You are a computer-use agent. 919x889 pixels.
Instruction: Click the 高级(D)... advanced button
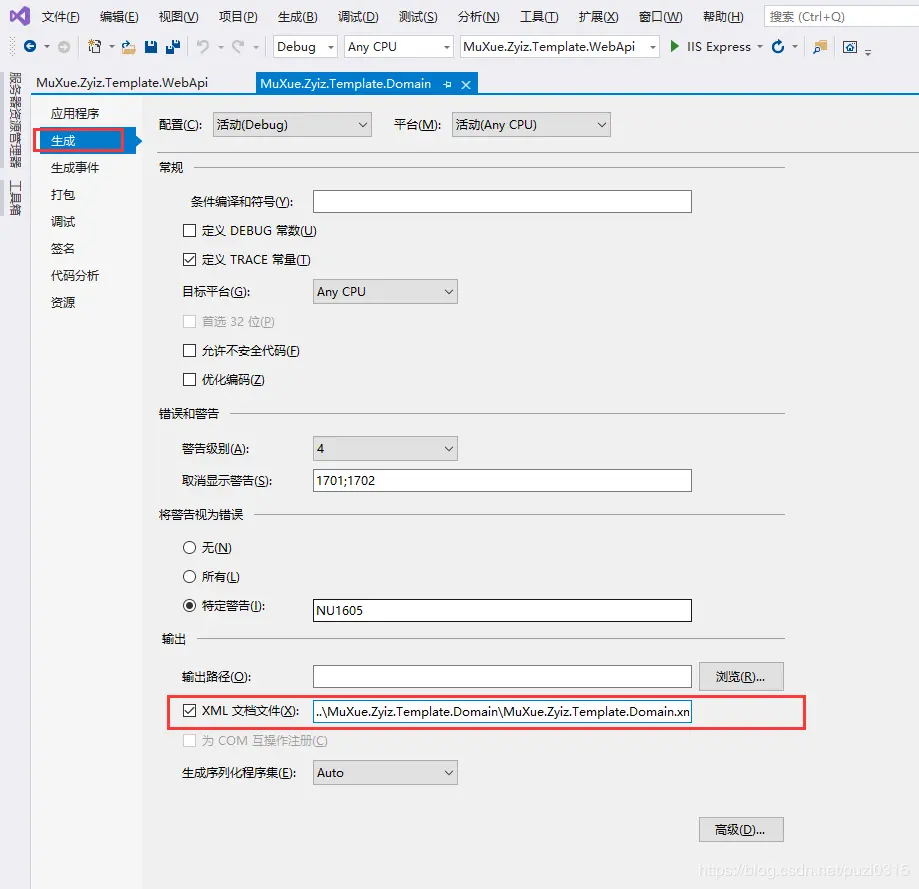[741, 830]
